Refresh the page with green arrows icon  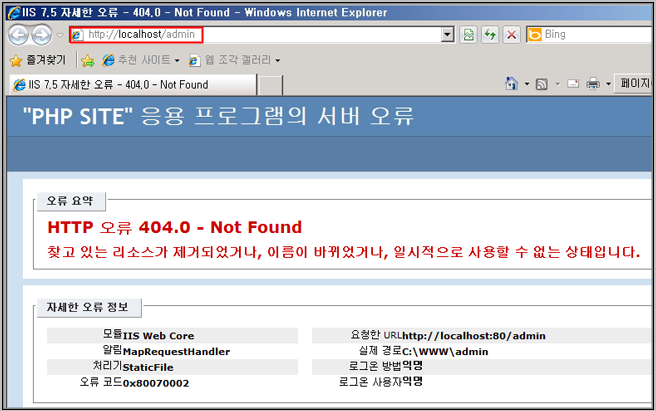coord(490,35)
